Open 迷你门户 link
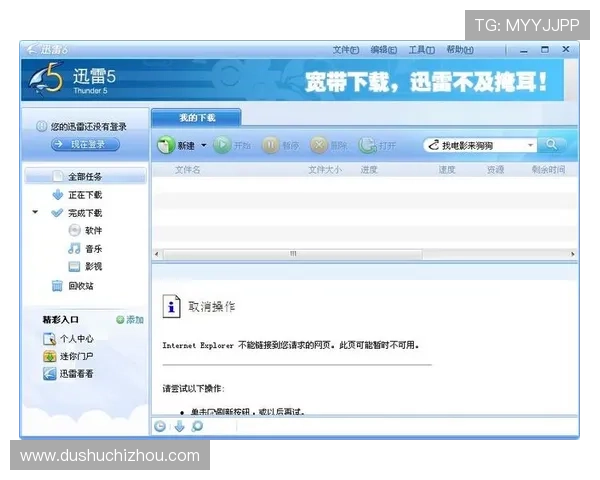Image resolution: width=600 pixels, height=480 pixels. pos(77,356)
